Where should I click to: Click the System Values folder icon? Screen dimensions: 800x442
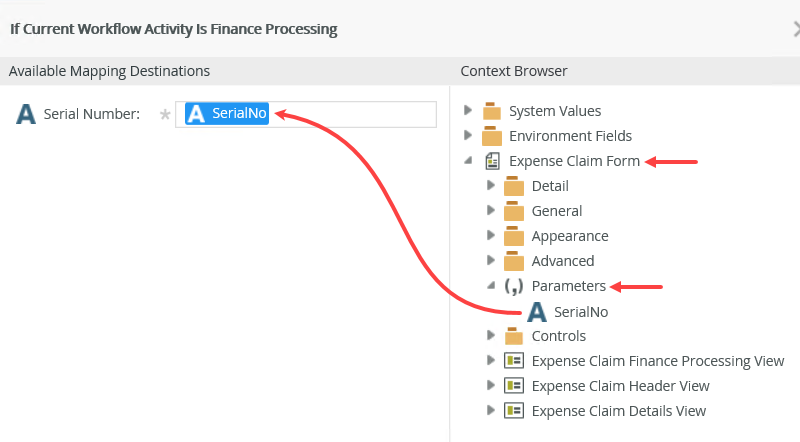(x=492, y=111)
